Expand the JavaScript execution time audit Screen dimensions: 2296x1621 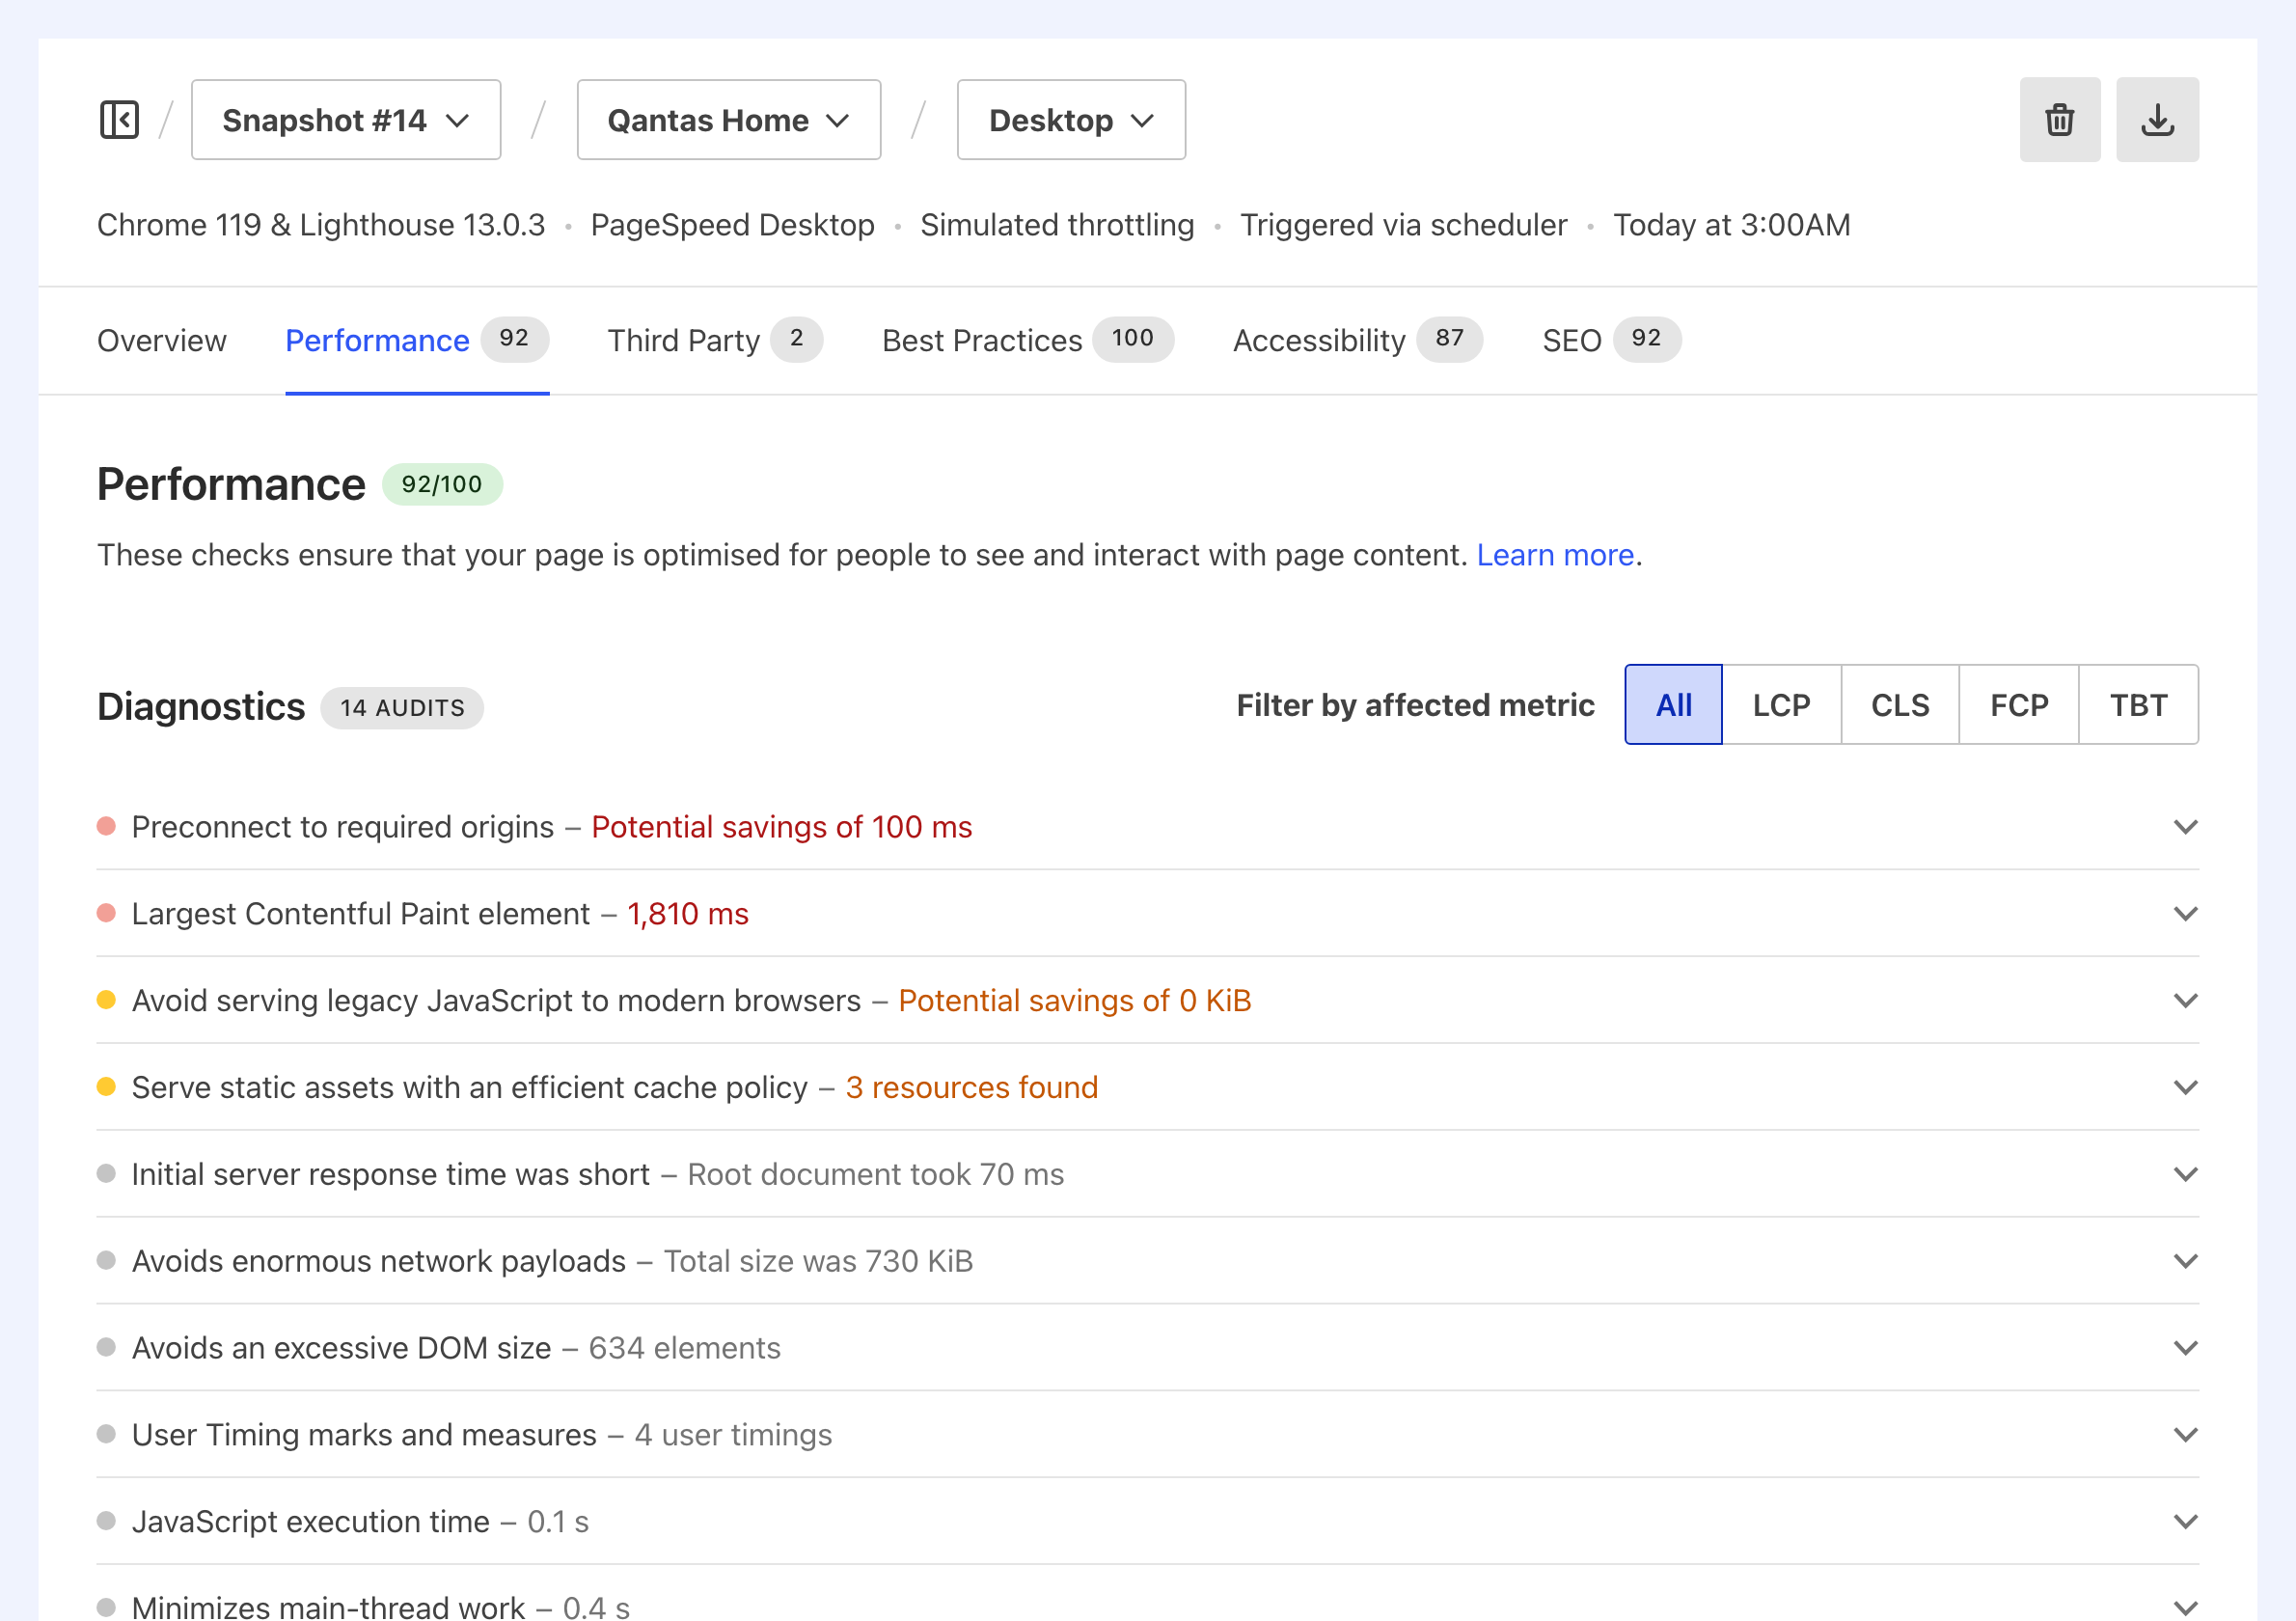(2185, 1521)
